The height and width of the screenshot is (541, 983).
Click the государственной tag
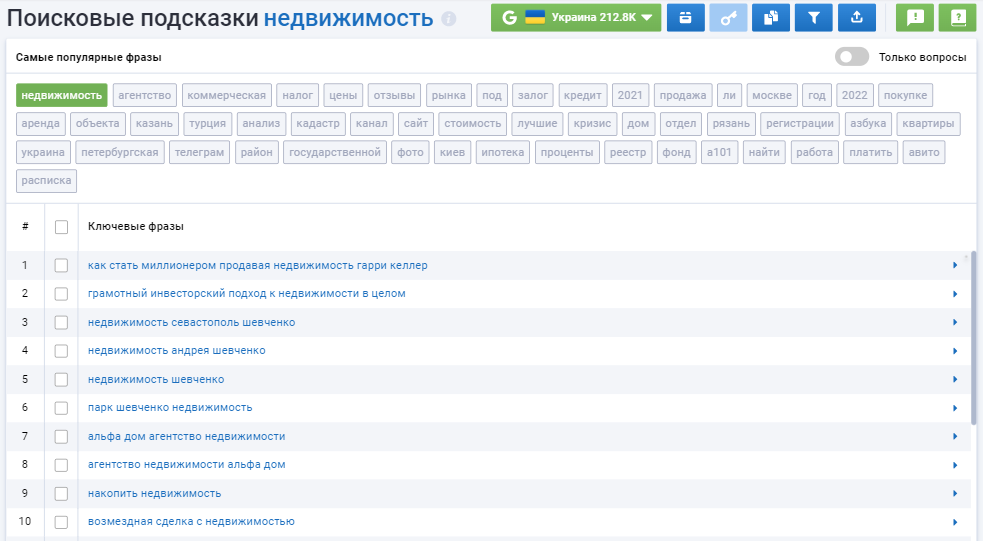click(335, 152)
